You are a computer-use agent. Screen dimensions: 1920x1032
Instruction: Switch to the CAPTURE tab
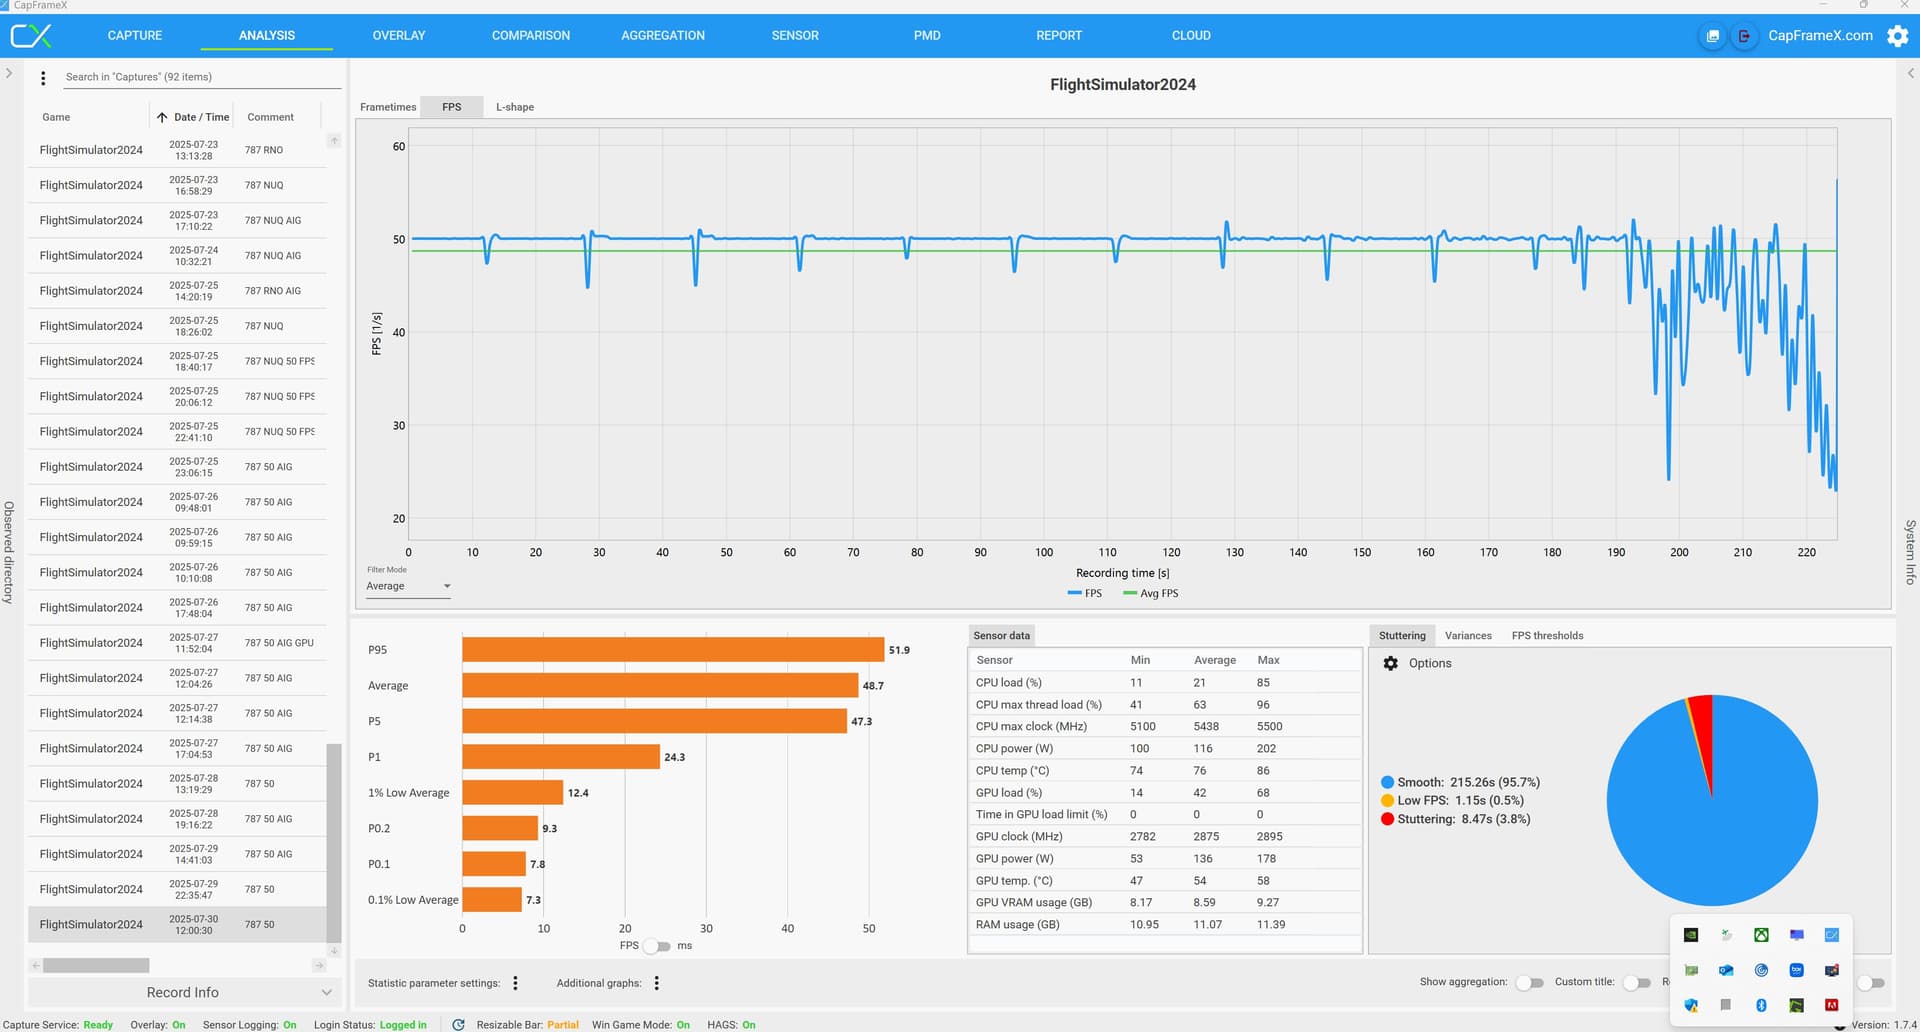pos(135,36)
